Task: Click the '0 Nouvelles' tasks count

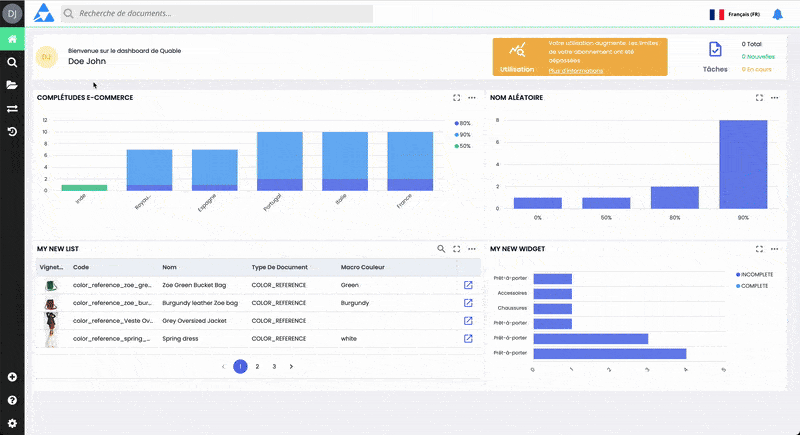Action: [x=758, y=57]
